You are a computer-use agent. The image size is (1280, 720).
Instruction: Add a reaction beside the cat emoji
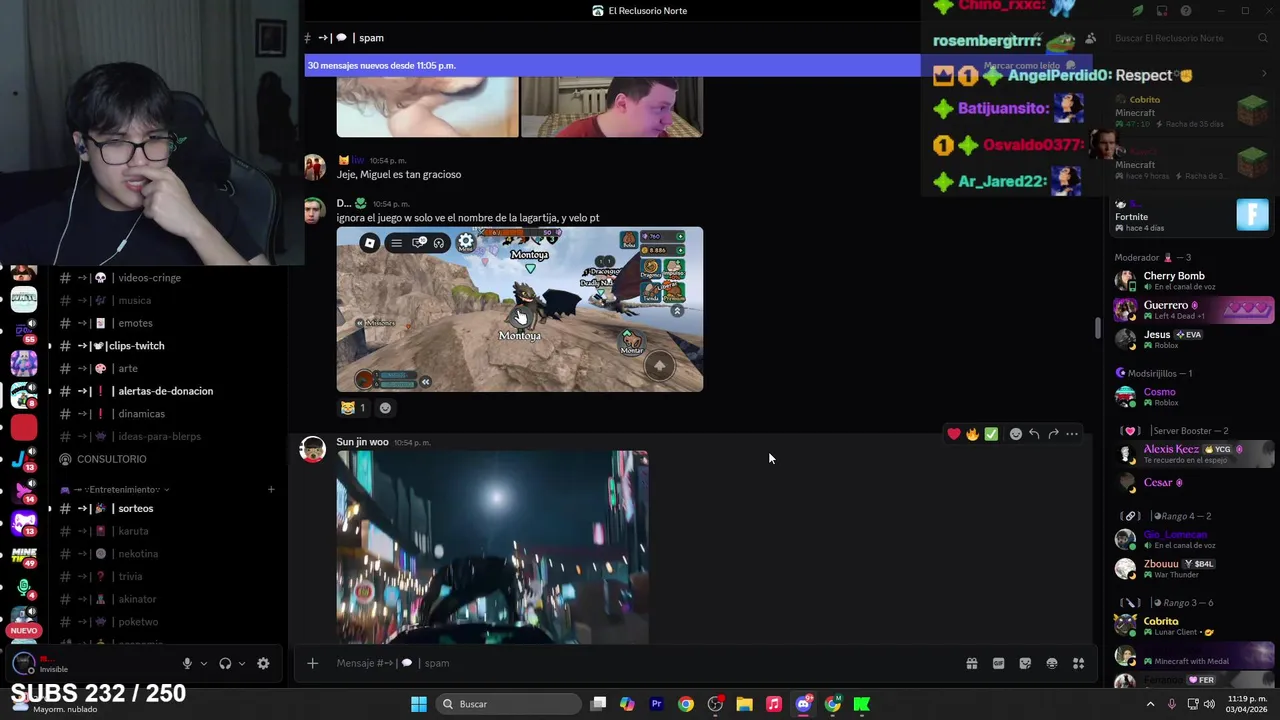click(x=385, y=408)
